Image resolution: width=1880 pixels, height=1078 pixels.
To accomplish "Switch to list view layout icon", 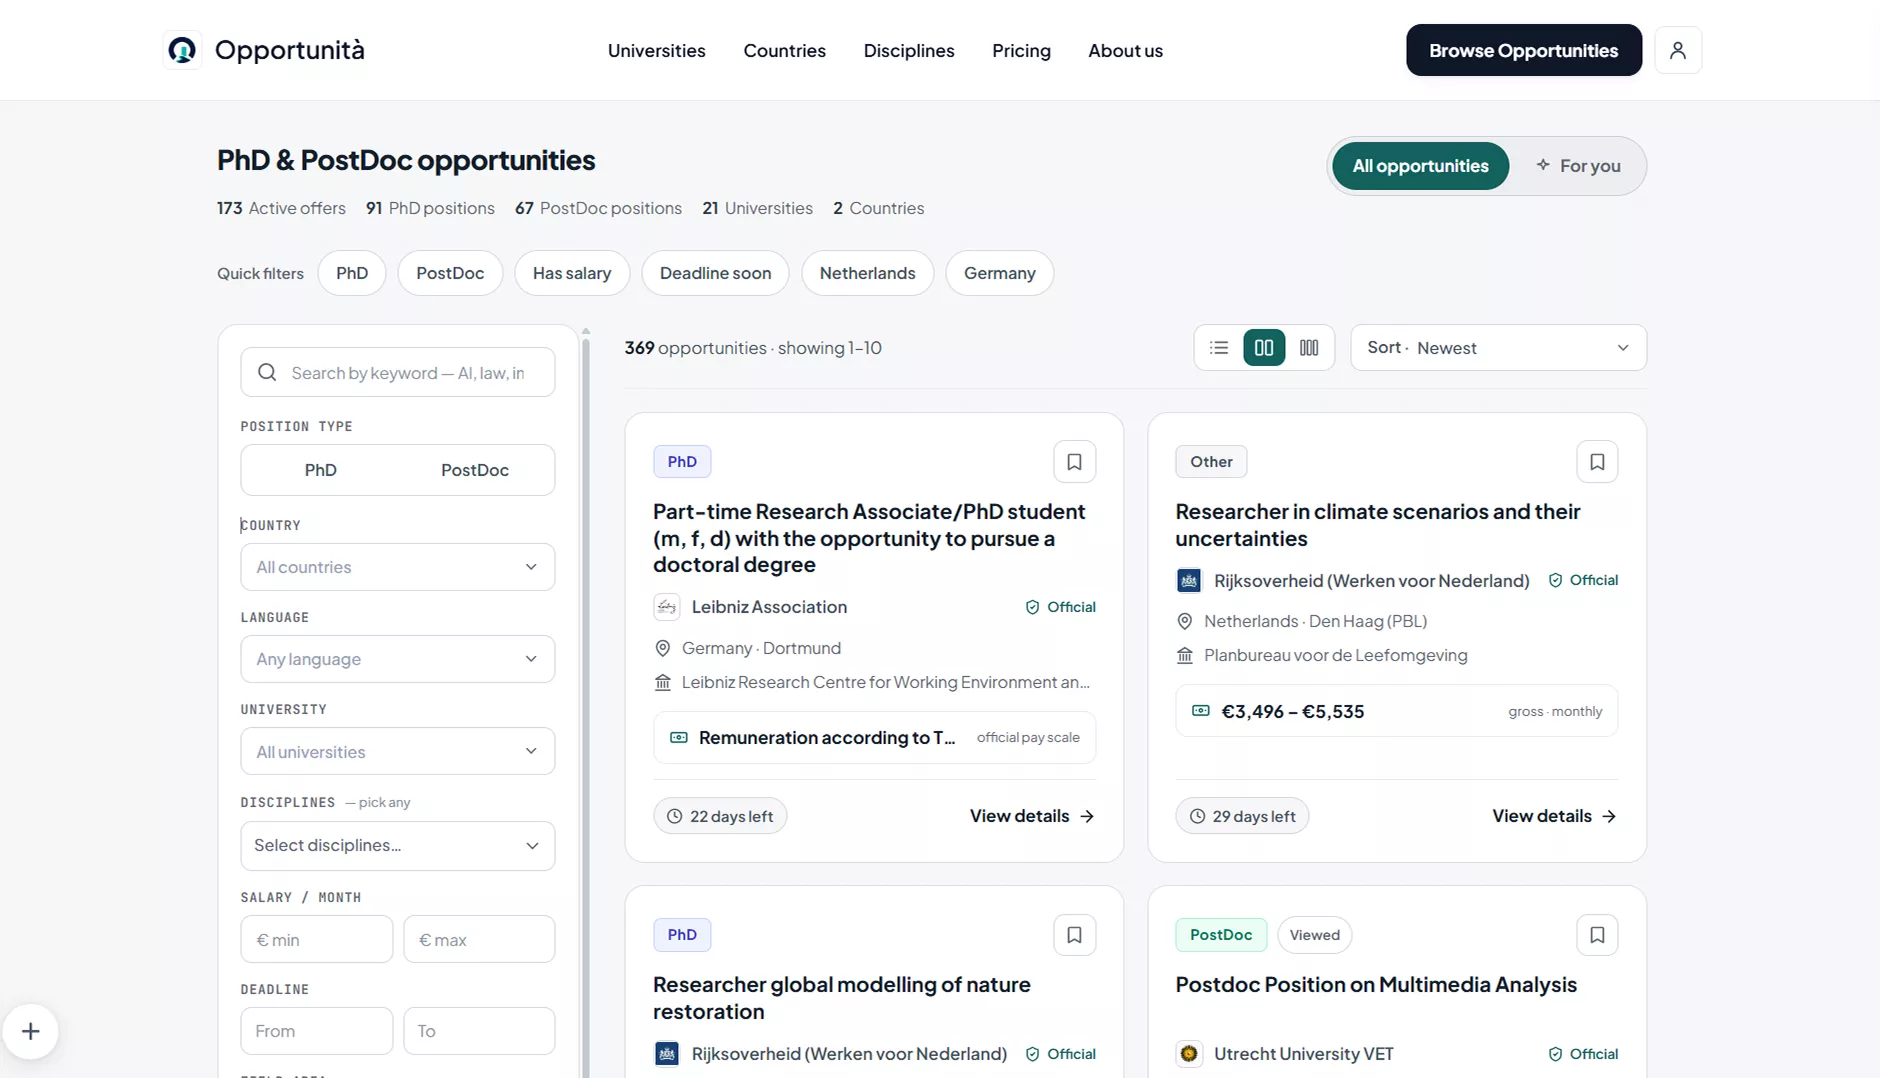I will click(x=1219, y=348).
